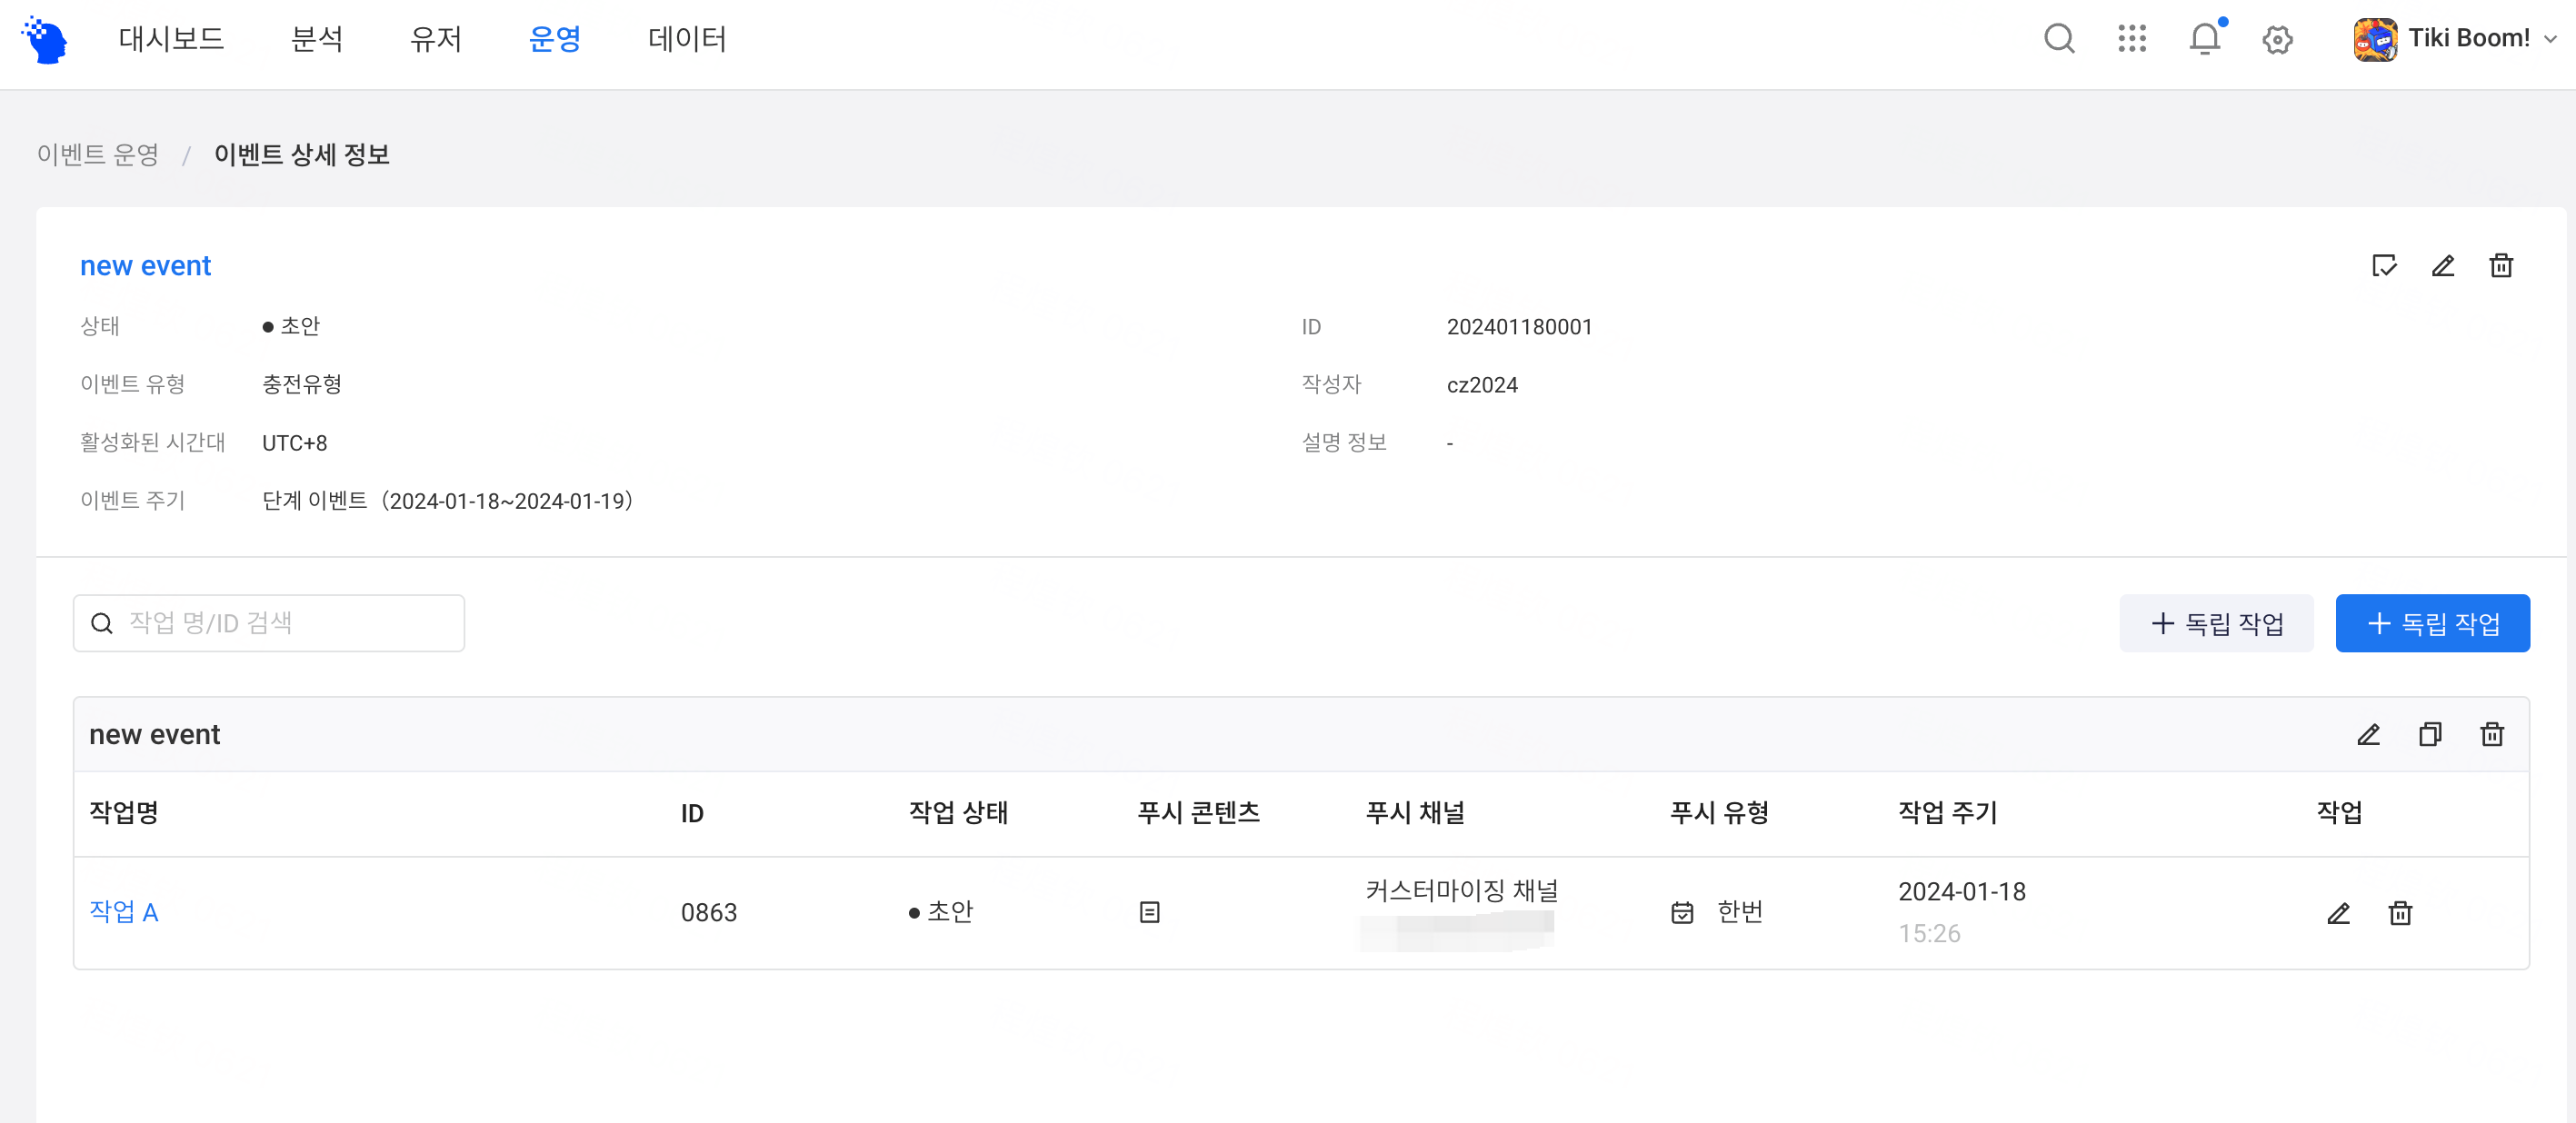This screenshot has height=1123, width=2576.
Task: Delete the 작업 A row
Action: pos(2400,913)
